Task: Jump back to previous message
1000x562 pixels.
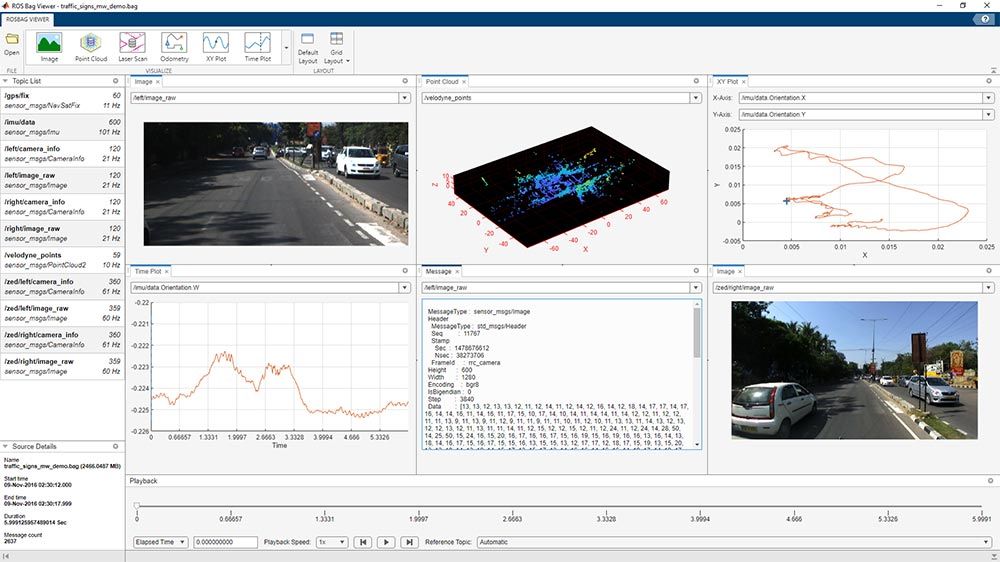Action: click(x=364, y=542)
